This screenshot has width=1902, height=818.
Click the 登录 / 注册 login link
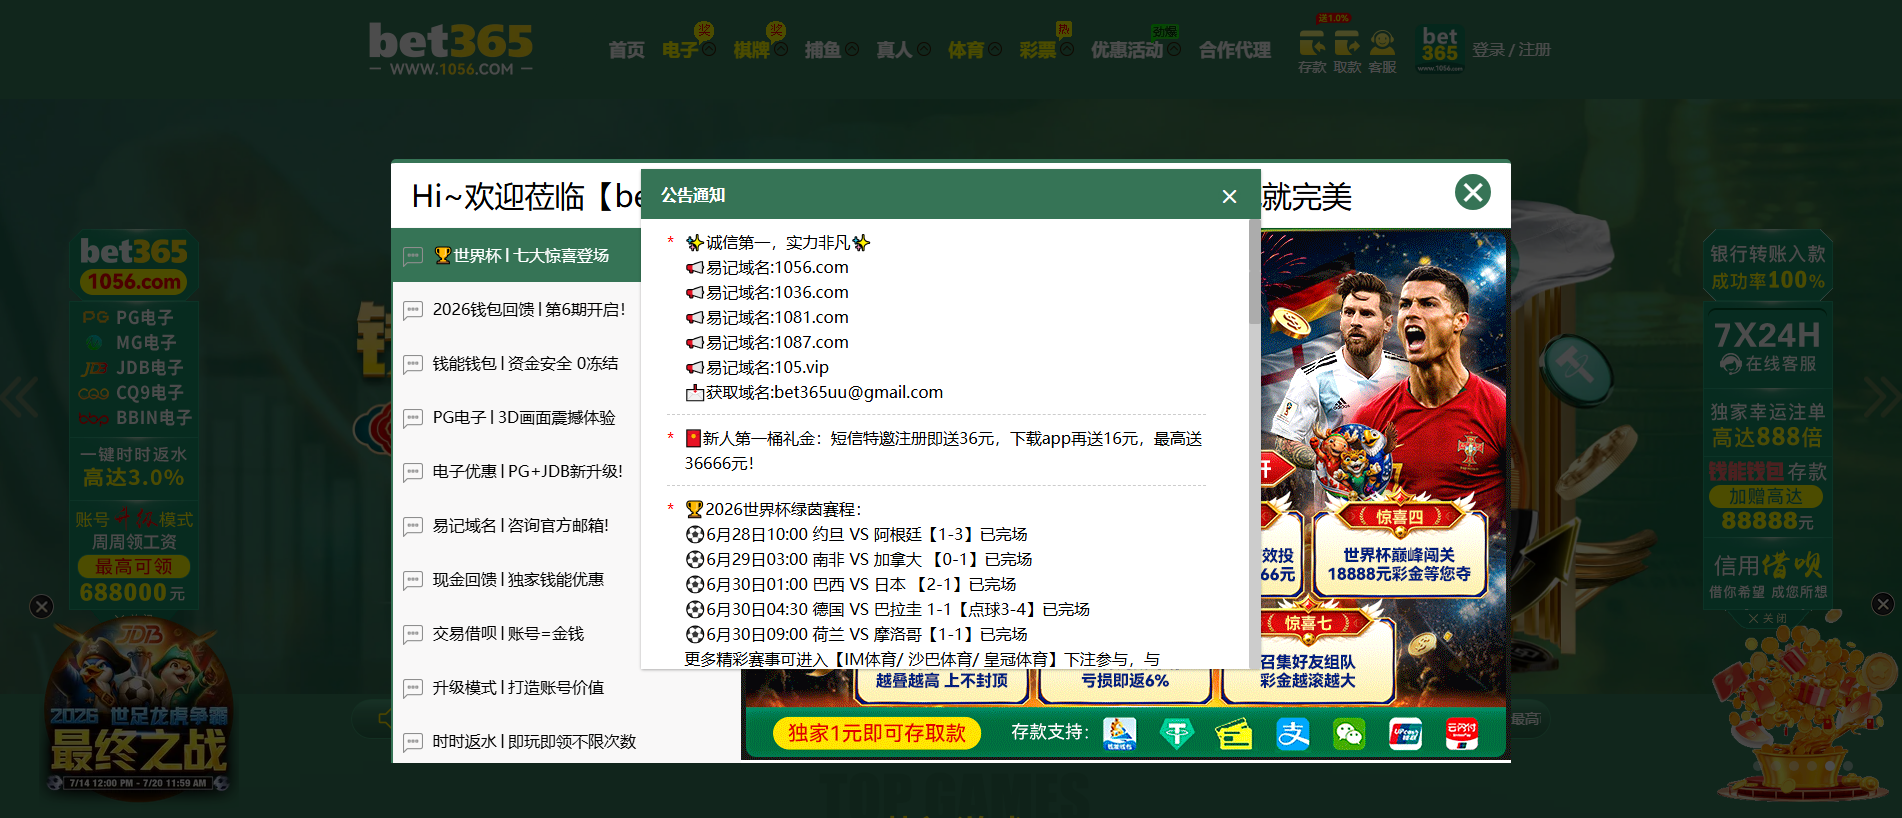tap(1511, 50)
